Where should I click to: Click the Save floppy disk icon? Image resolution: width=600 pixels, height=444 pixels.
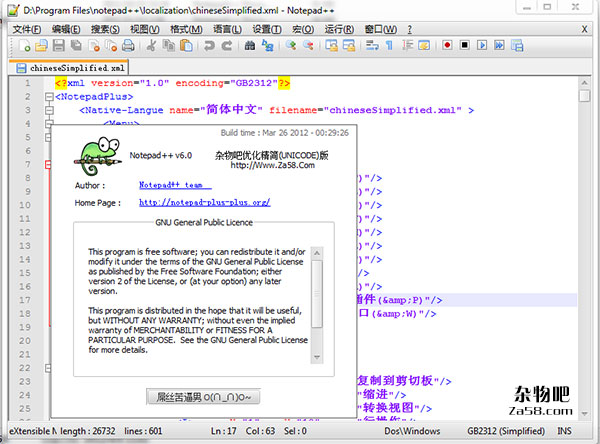(x=59, y=46)
